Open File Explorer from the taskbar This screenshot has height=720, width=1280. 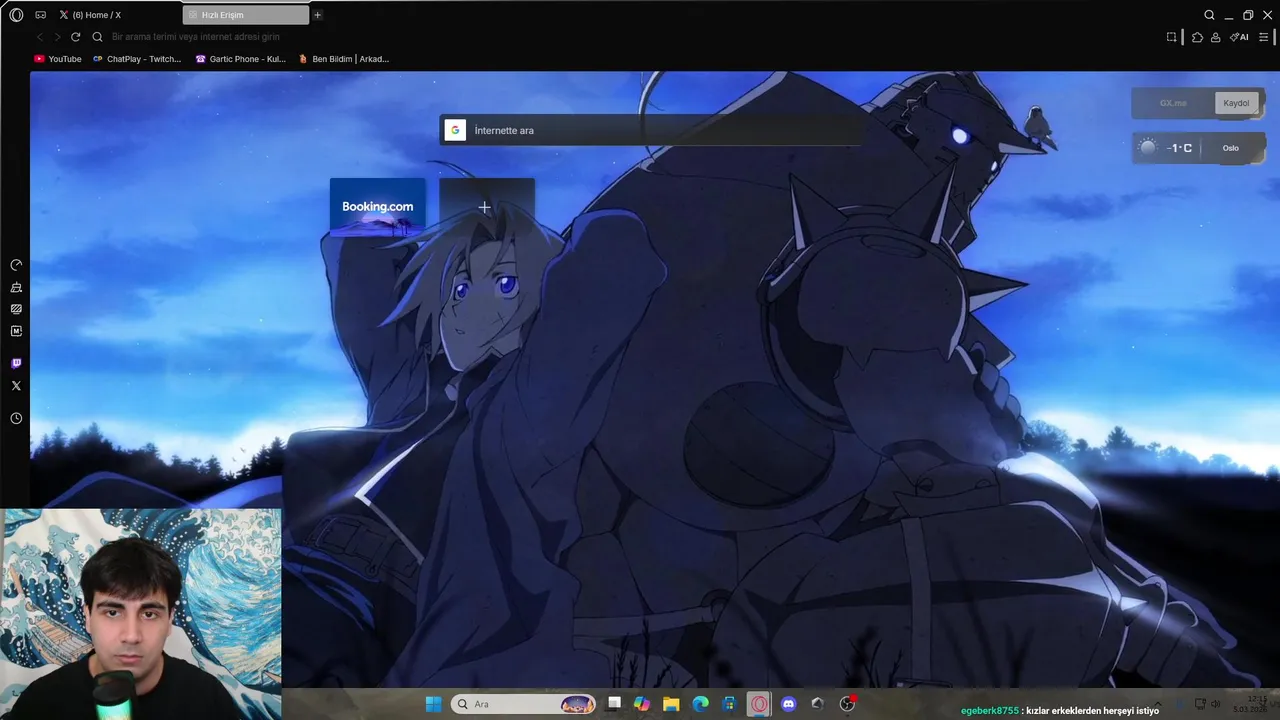(671, 704)
